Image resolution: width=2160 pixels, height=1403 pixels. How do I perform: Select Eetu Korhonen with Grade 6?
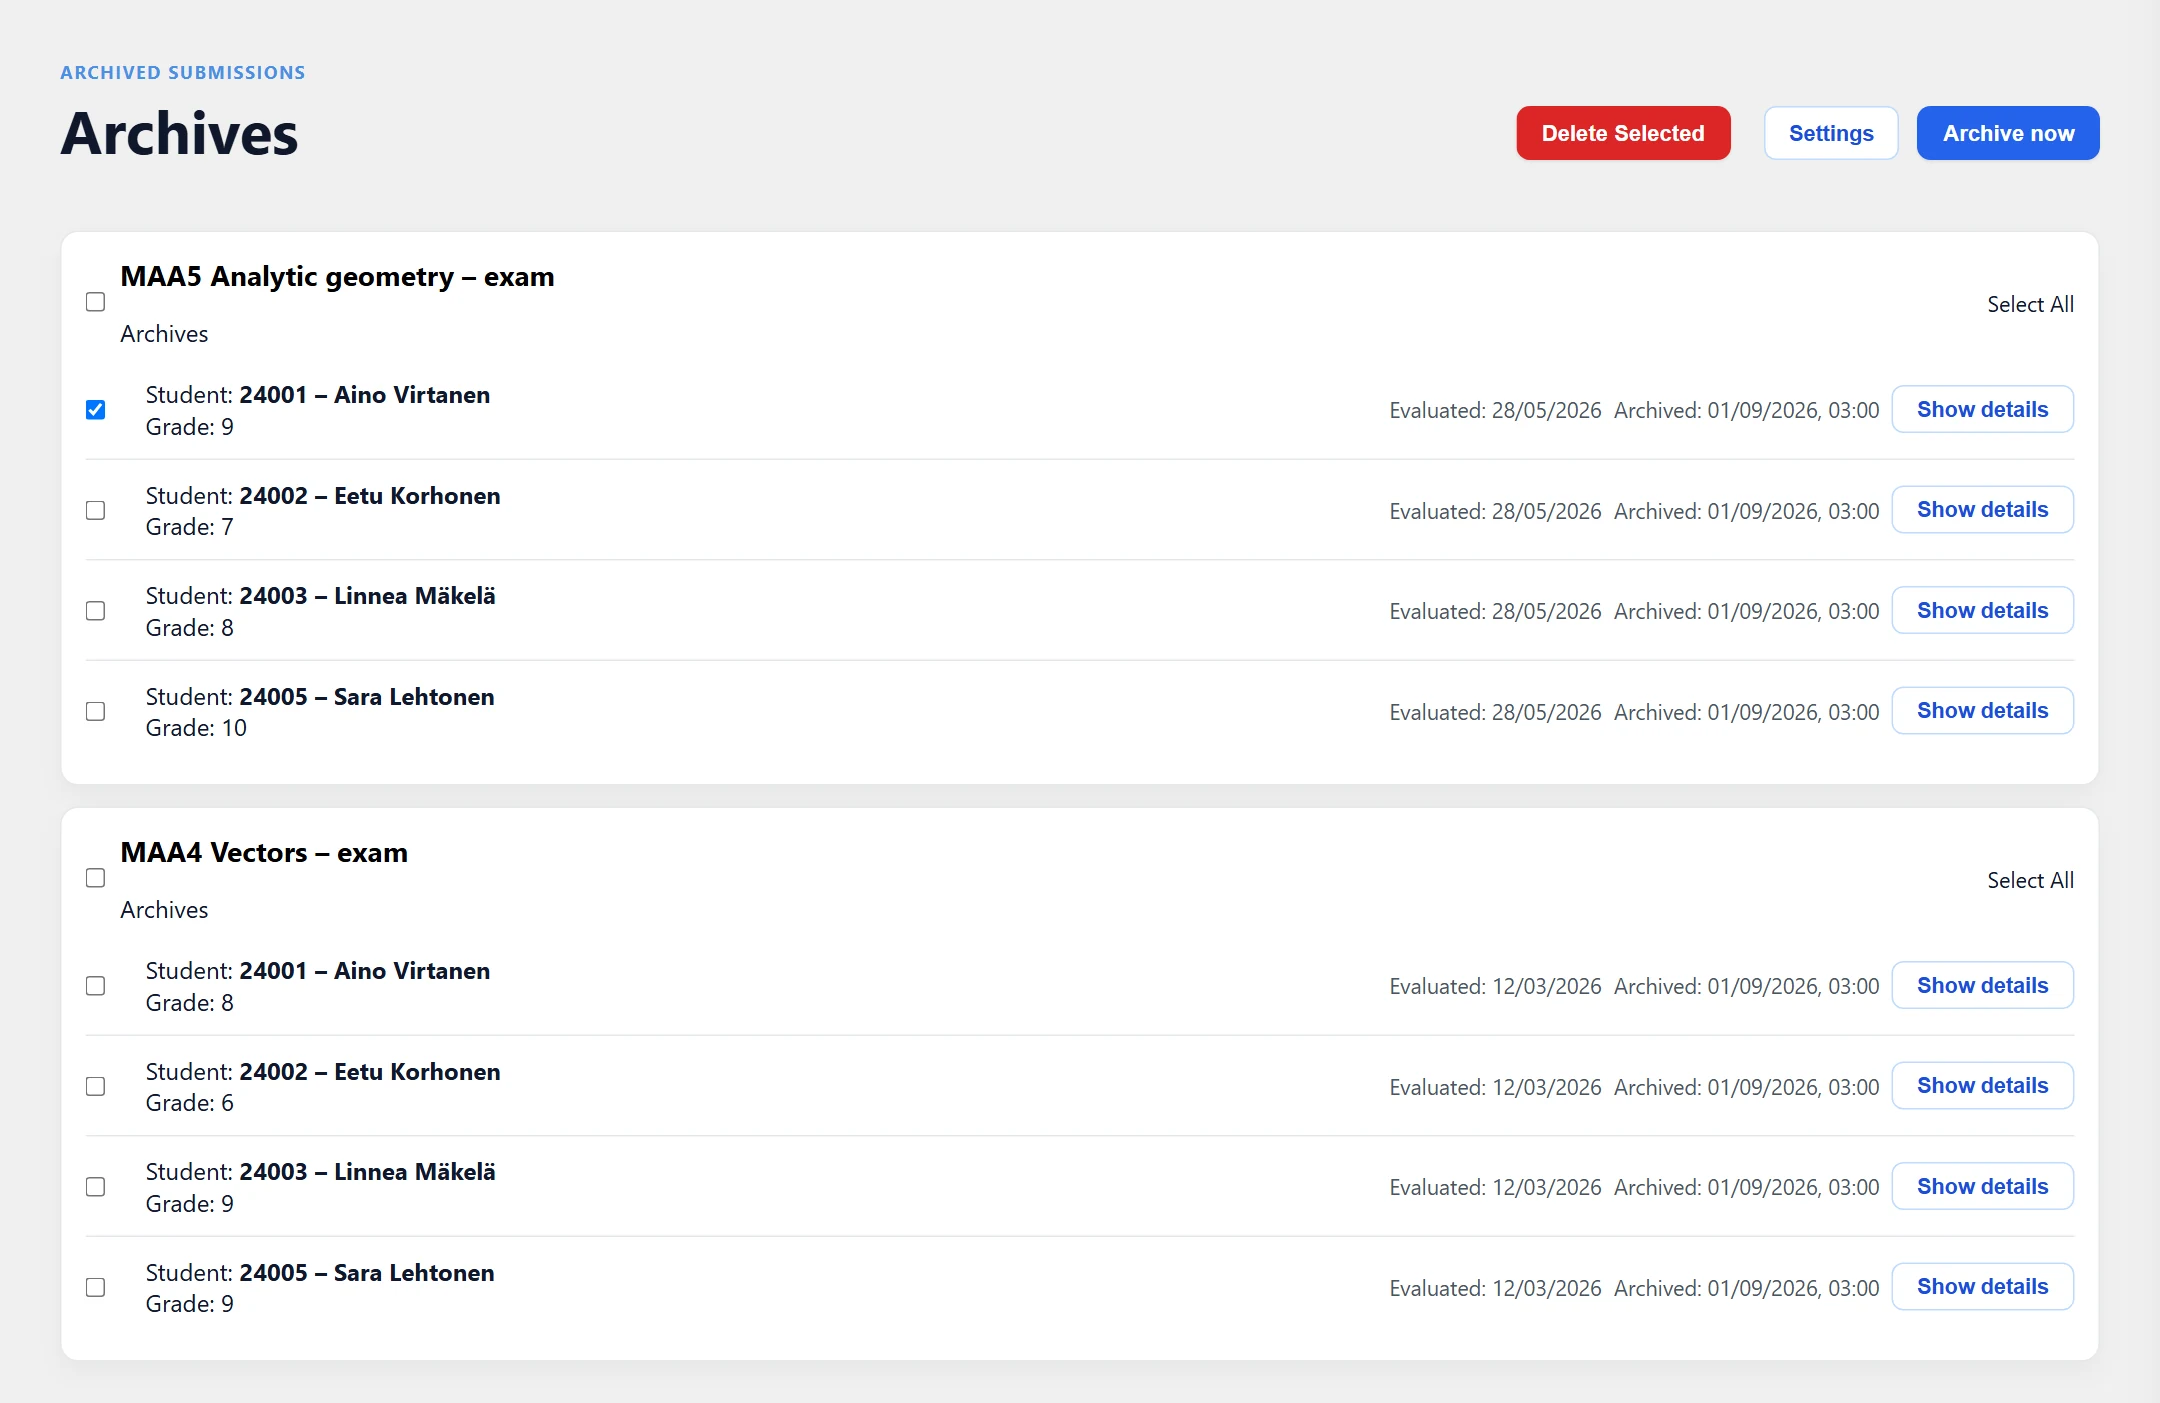(x=96, y=1087)
